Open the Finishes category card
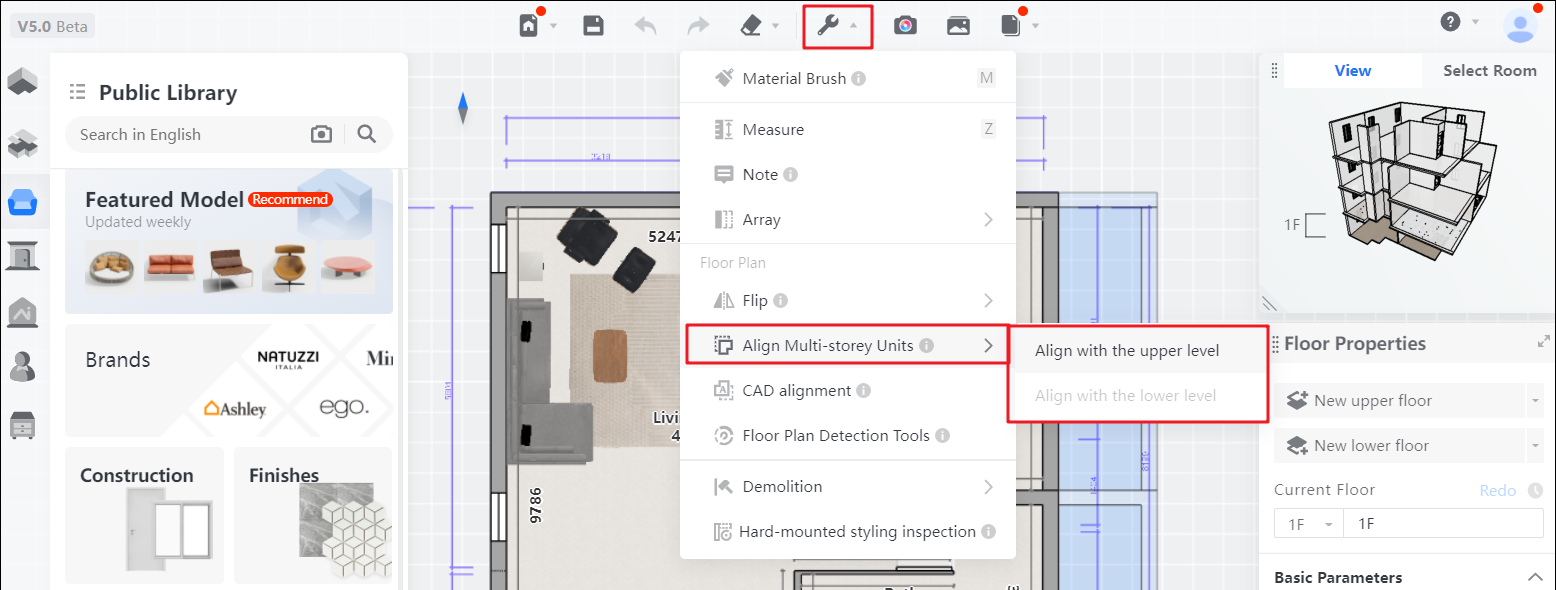1556x590 pixels. coord(313,515)
